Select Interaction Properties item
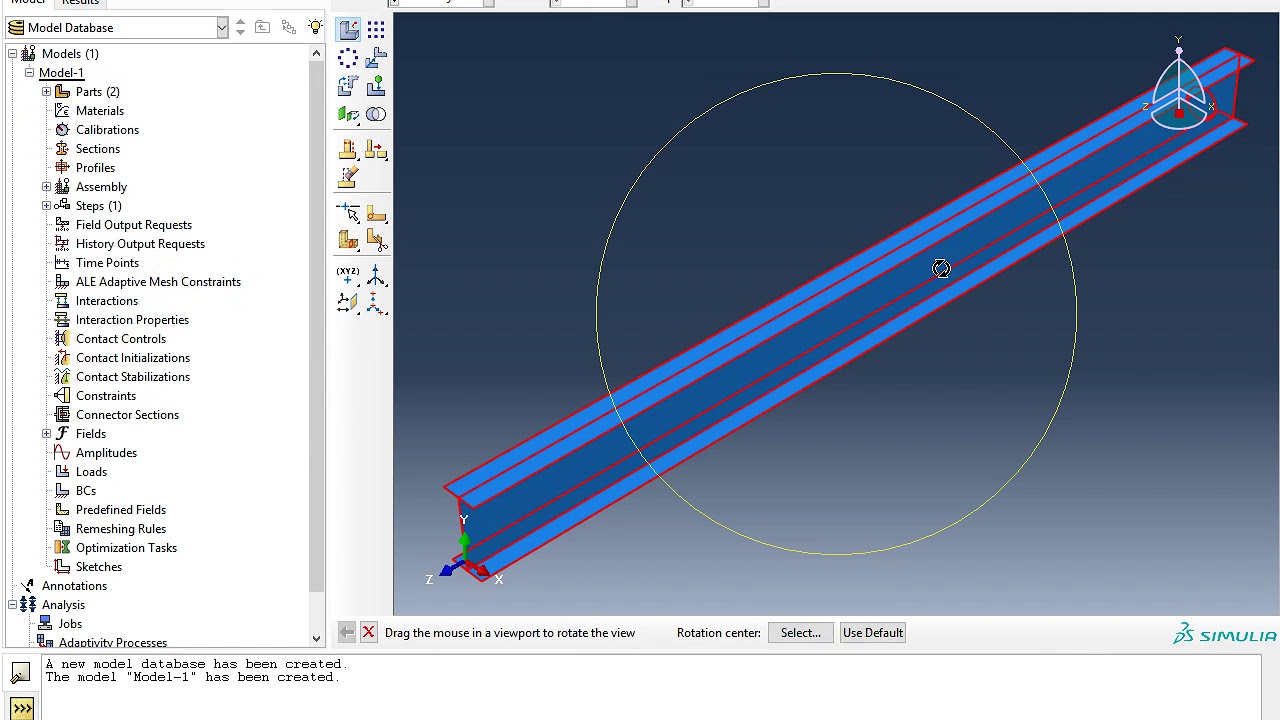The width and height of the screenshot is (1280, 720). tap(132, 320)
